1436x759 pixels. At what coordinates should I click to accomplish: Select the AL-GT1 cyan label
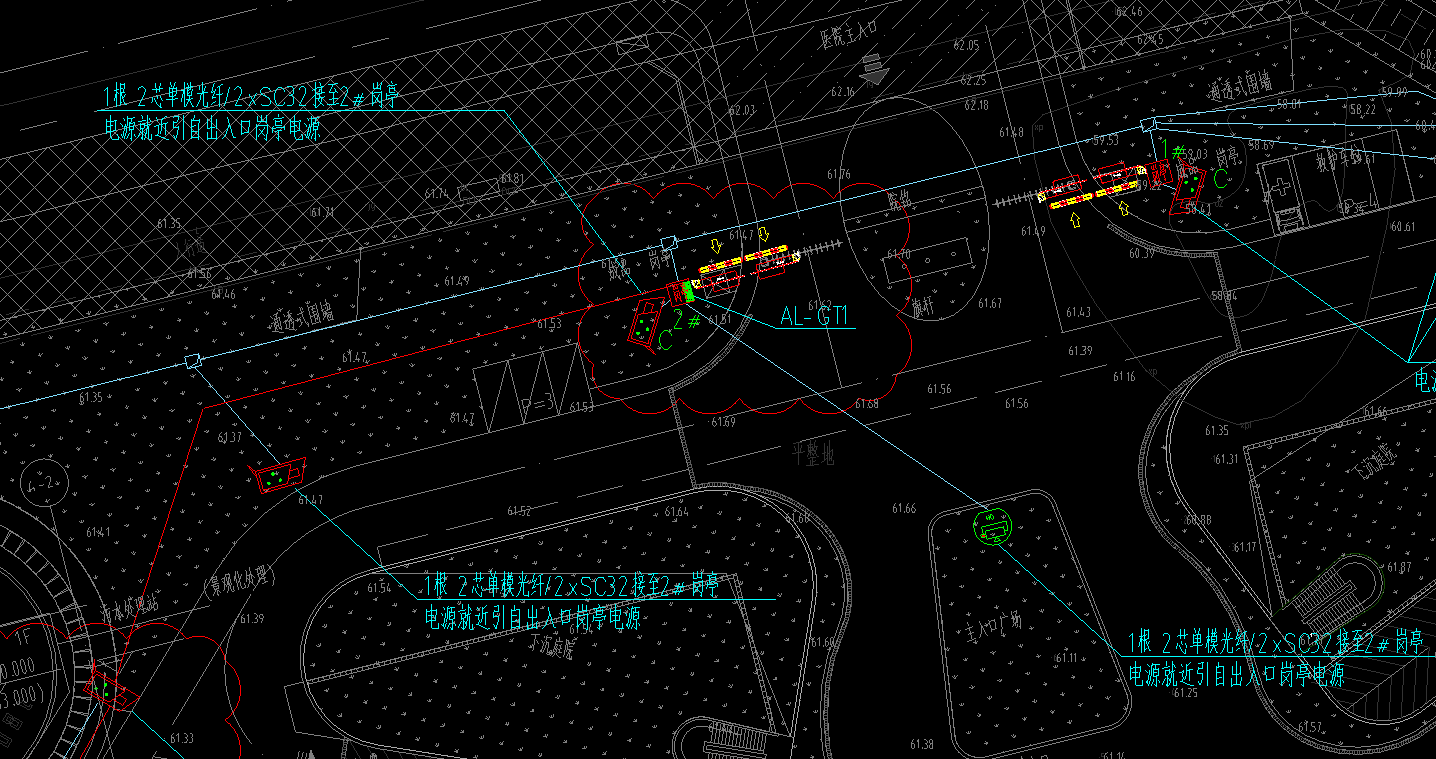(x=814, y=317)
